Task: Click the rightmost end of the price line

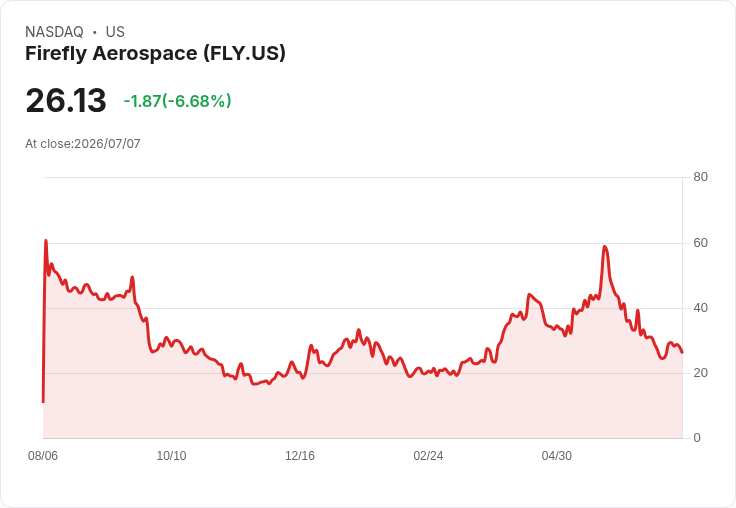Action: 682,352
